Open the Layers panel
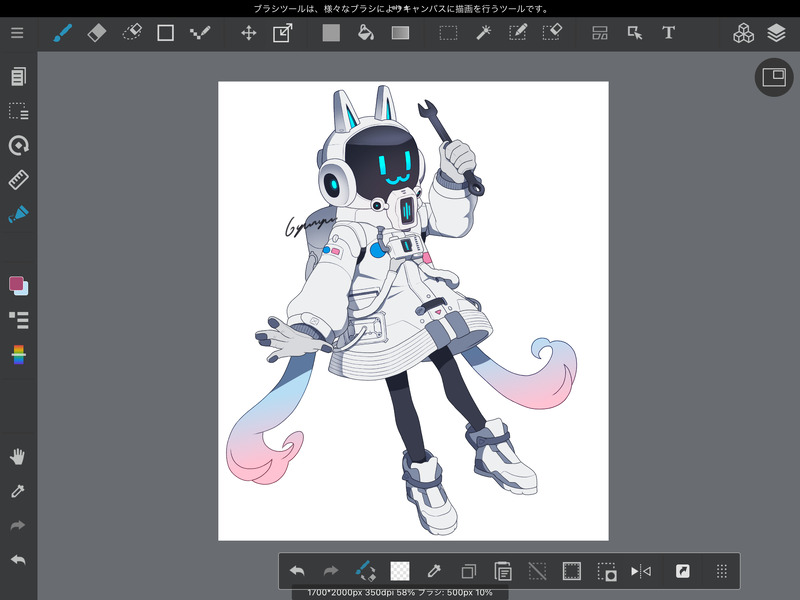Viewport: 800px width, 600px height. pyautogui.click(x=776, y=33)
